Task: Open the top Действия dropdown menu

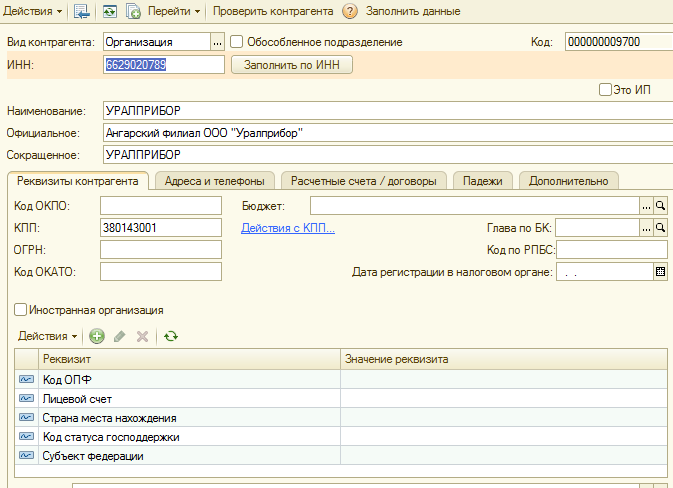Action: (33, 11)
